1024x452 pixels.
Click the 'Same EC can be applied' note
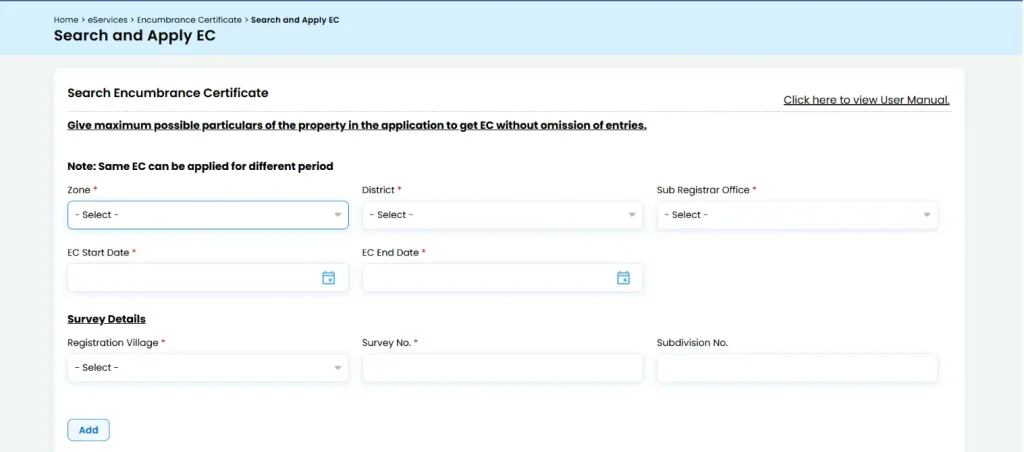click(x=200, y=167)
